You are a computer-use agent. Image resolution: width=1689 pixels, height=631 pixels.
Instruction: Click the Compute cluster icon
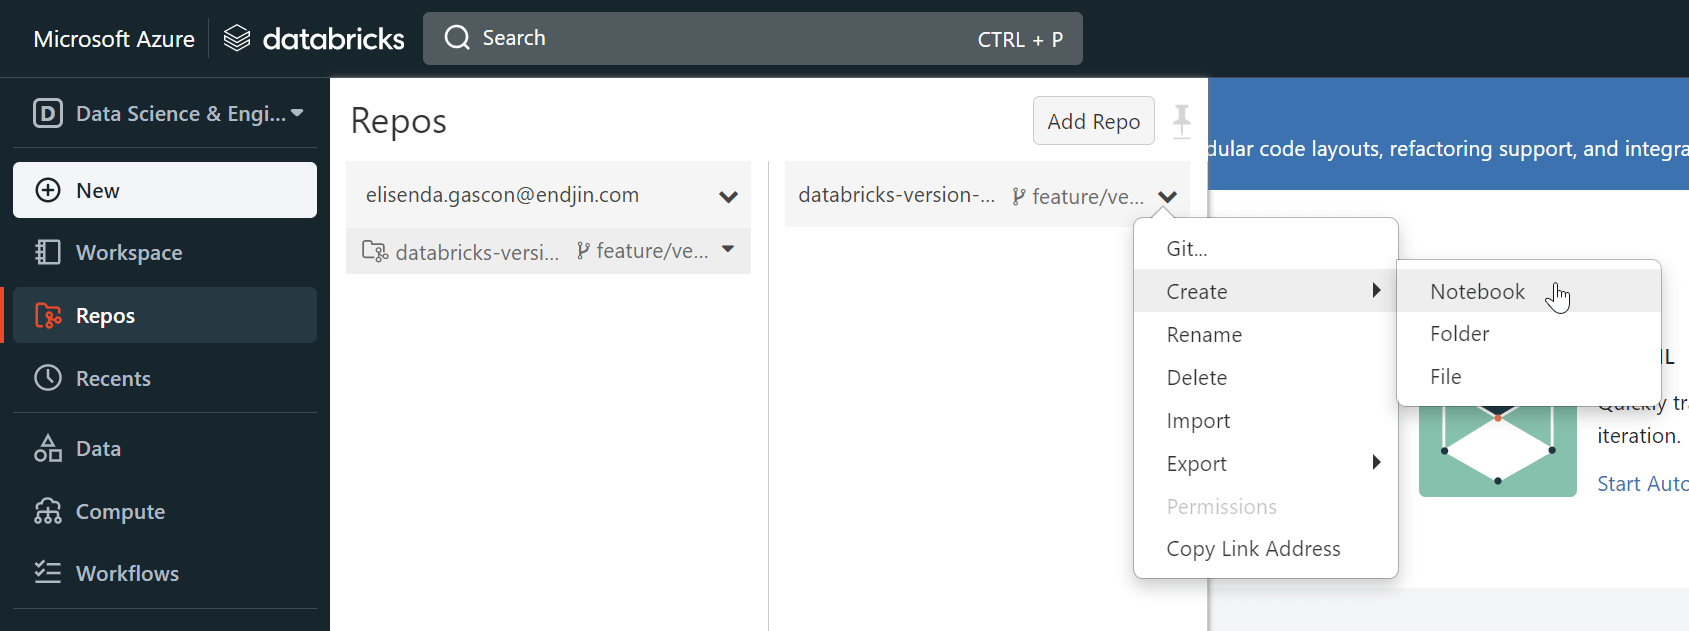(x=48, y=511)
